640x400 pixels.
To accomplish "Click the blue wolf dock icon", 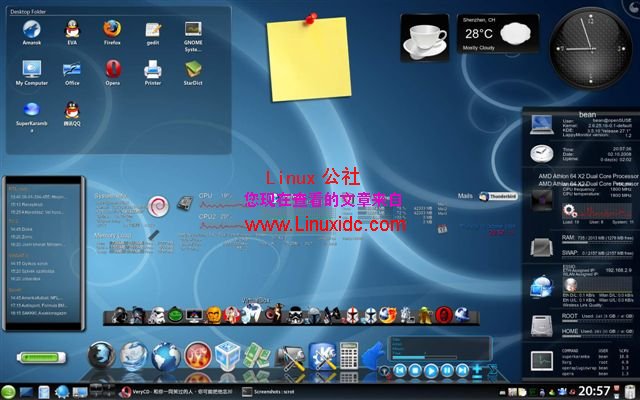I will click(x=373, y=356).
